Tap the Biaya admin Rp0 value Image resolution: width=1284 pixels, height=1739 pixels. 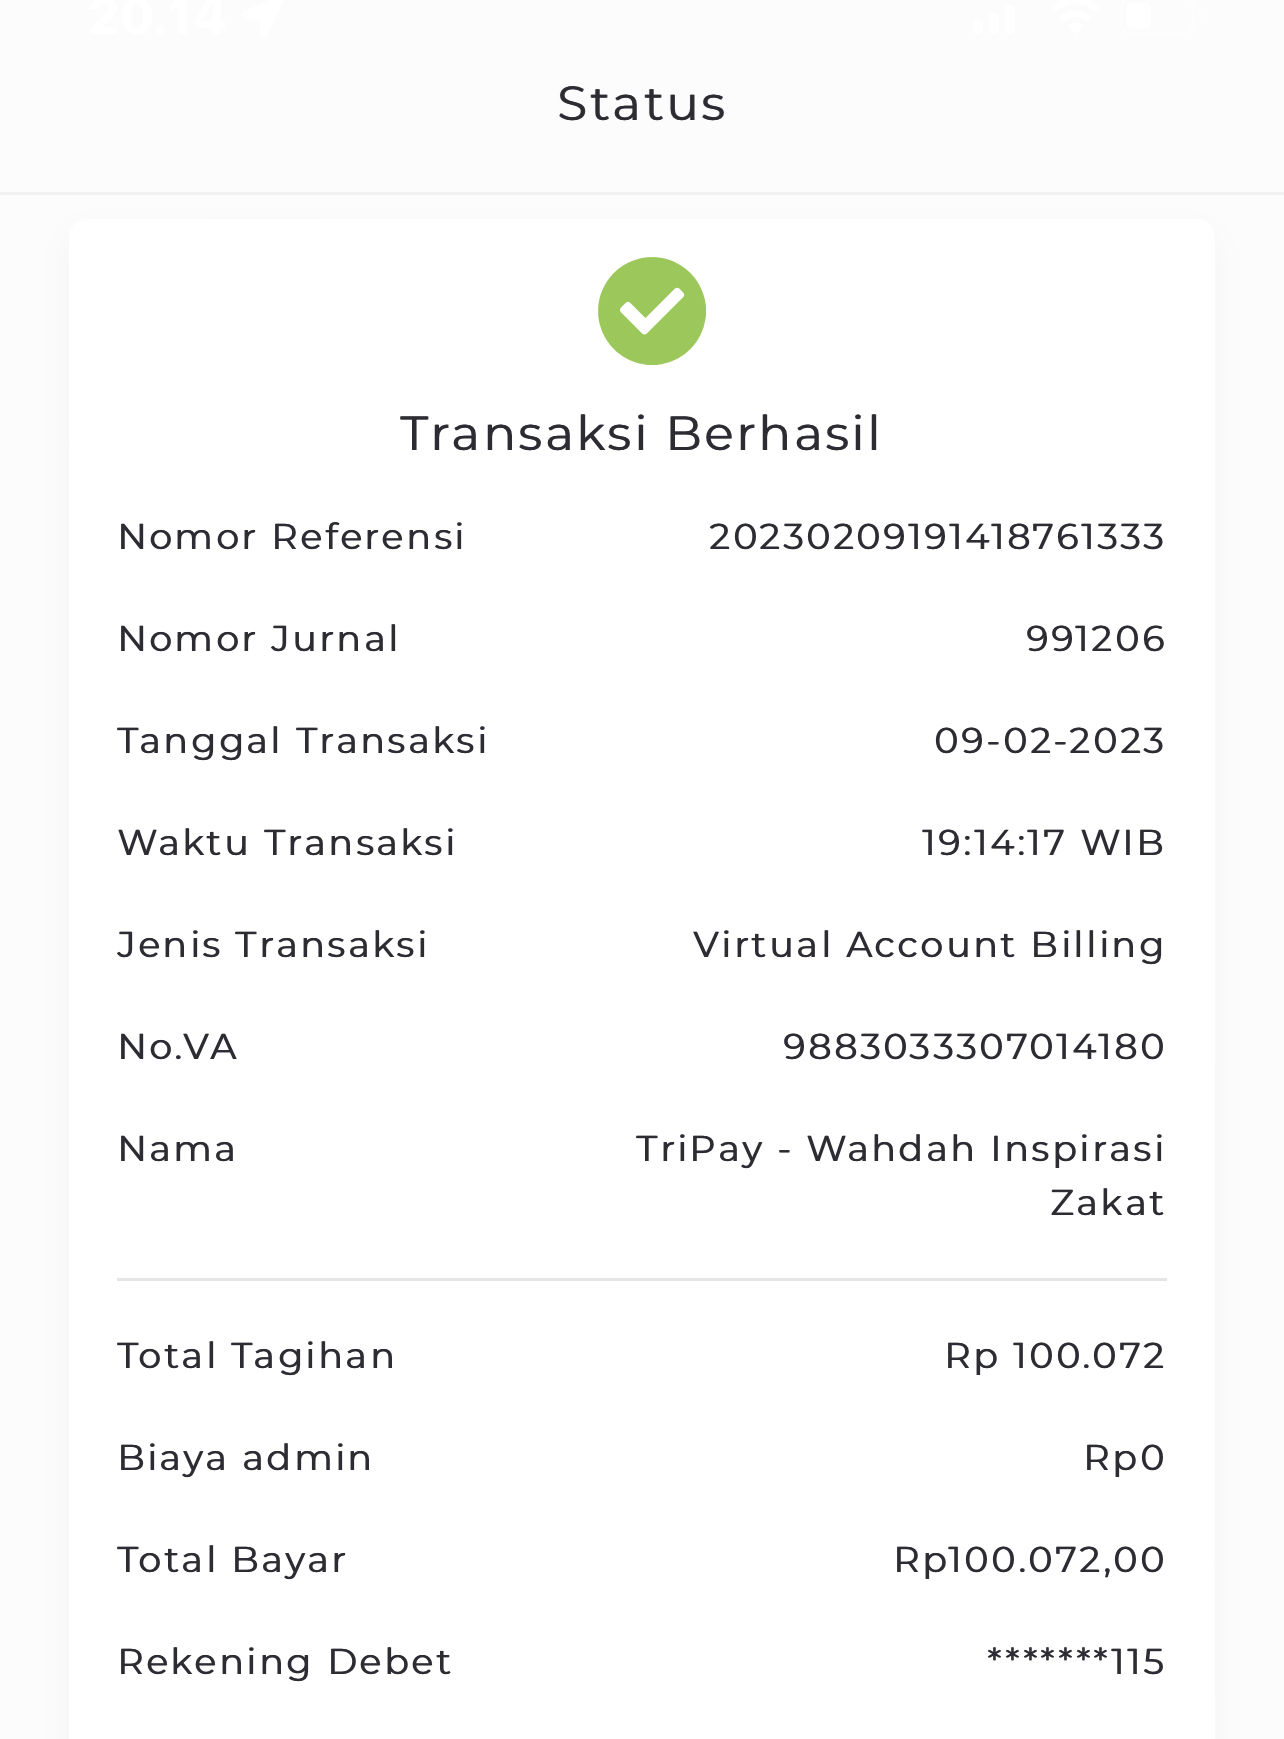click(1125, 1458)
